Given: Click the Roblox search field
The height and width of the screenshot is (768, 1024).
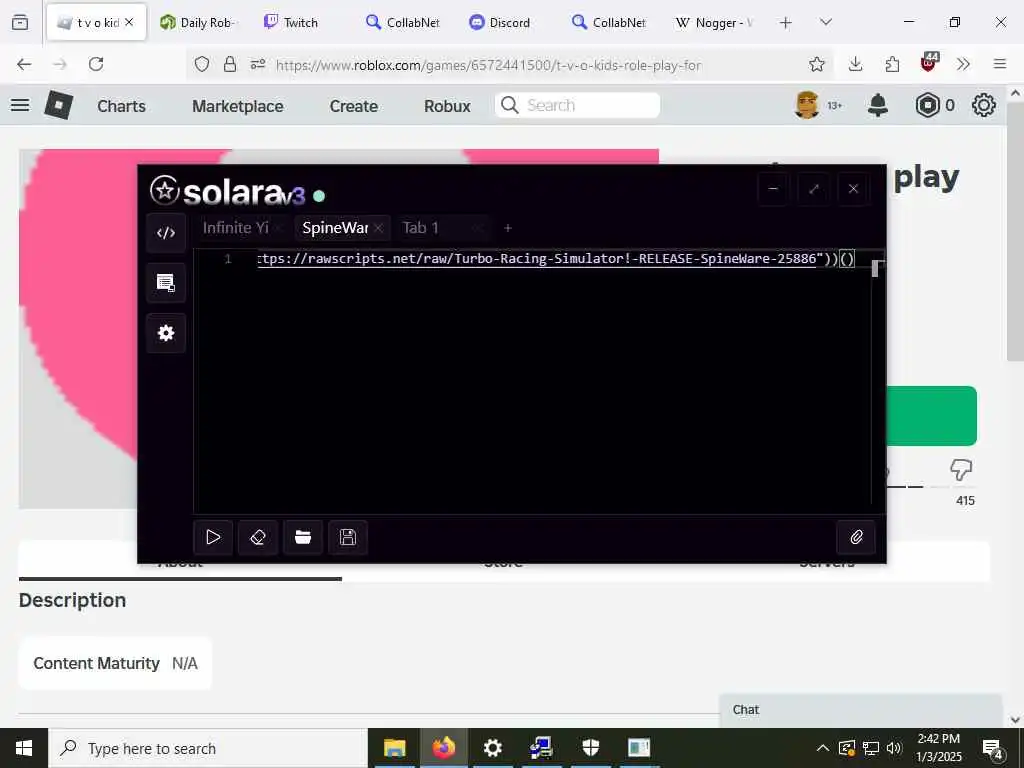Looking at the screenshot, I should 577,105.
